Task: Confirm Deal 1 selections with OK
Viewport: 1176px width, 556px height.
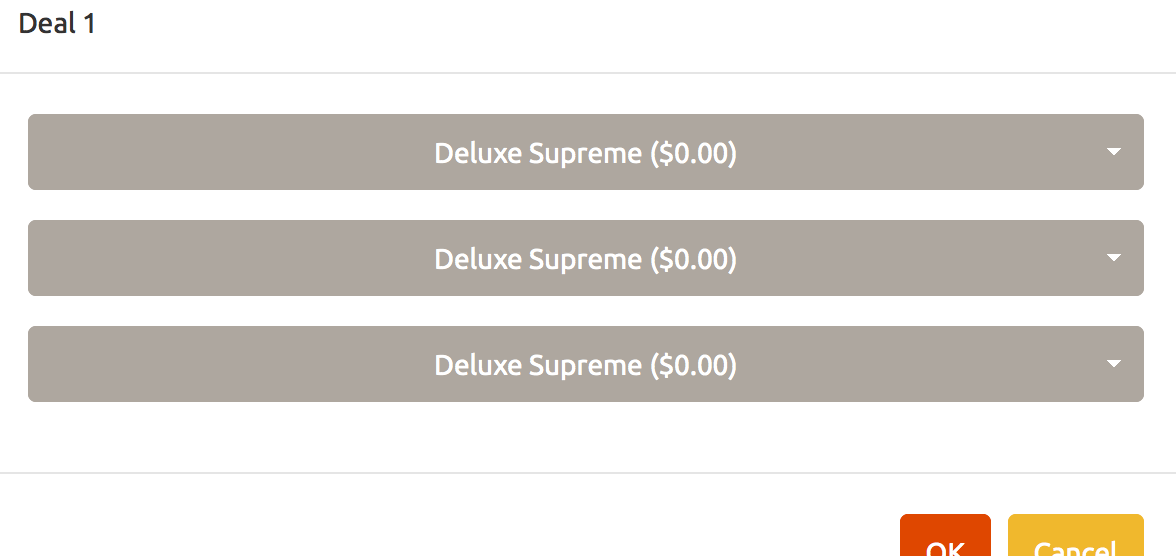Action: coord(945,540)
